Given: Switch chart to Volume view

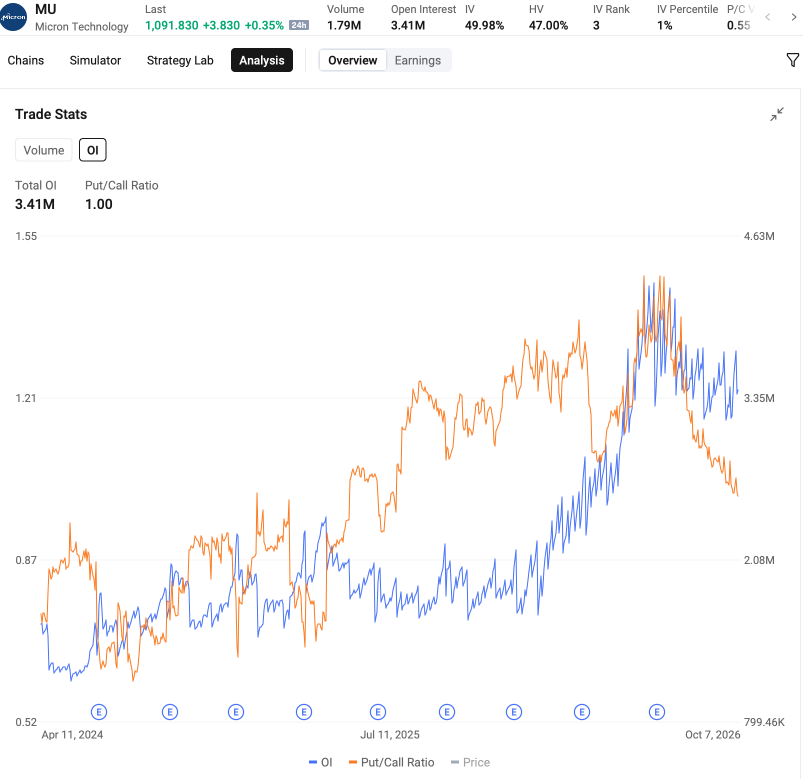Looking at the screenshot, I should tap(44, 150).
